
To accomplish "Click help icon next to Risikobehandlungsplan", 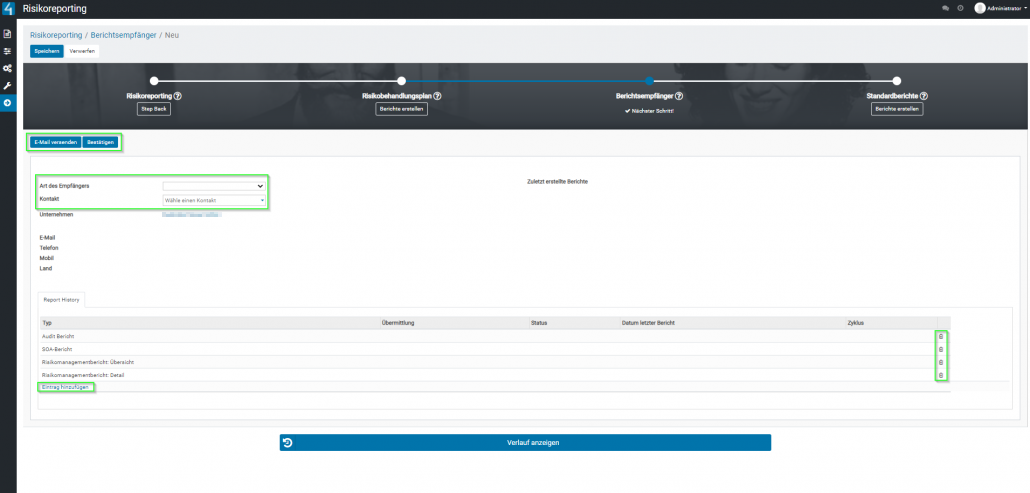I will [x=438, y=96].
